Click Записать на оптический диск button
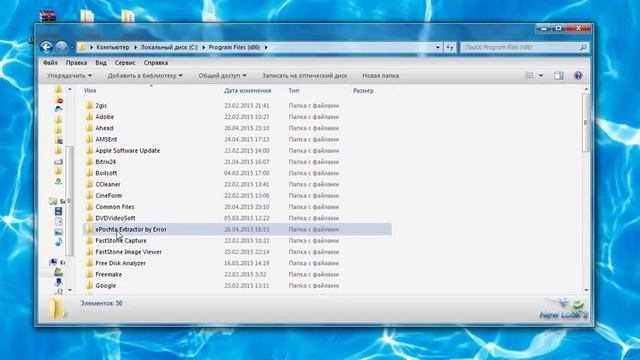This screenshot has height=360, width=640. tap(304, 76)
